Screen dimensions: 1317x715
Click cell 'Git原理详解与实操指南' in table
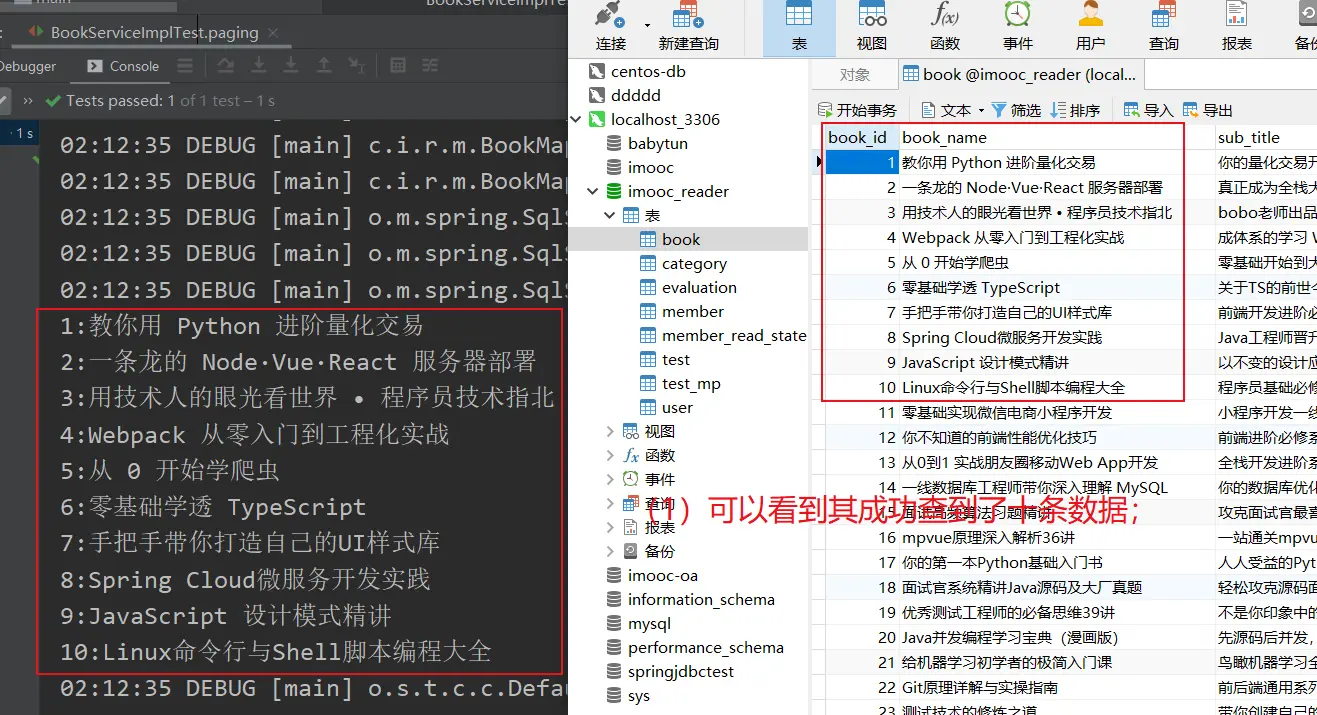click(x=1055, y=687)
